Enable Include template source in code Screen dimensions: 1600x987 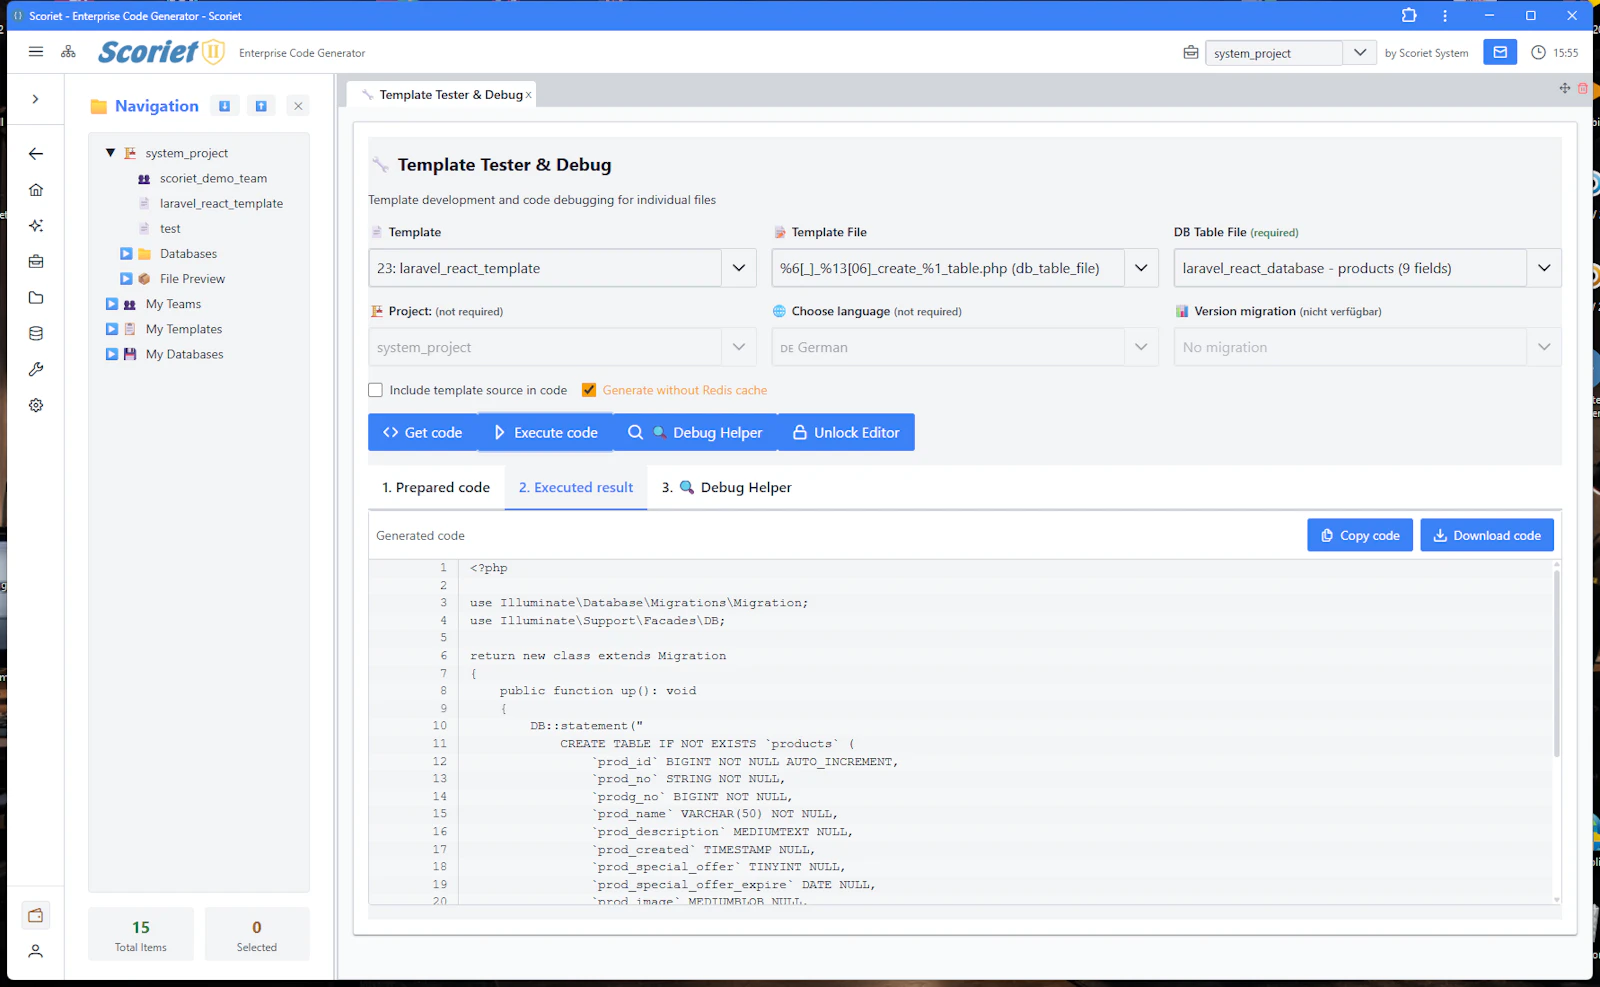(376, 390)
